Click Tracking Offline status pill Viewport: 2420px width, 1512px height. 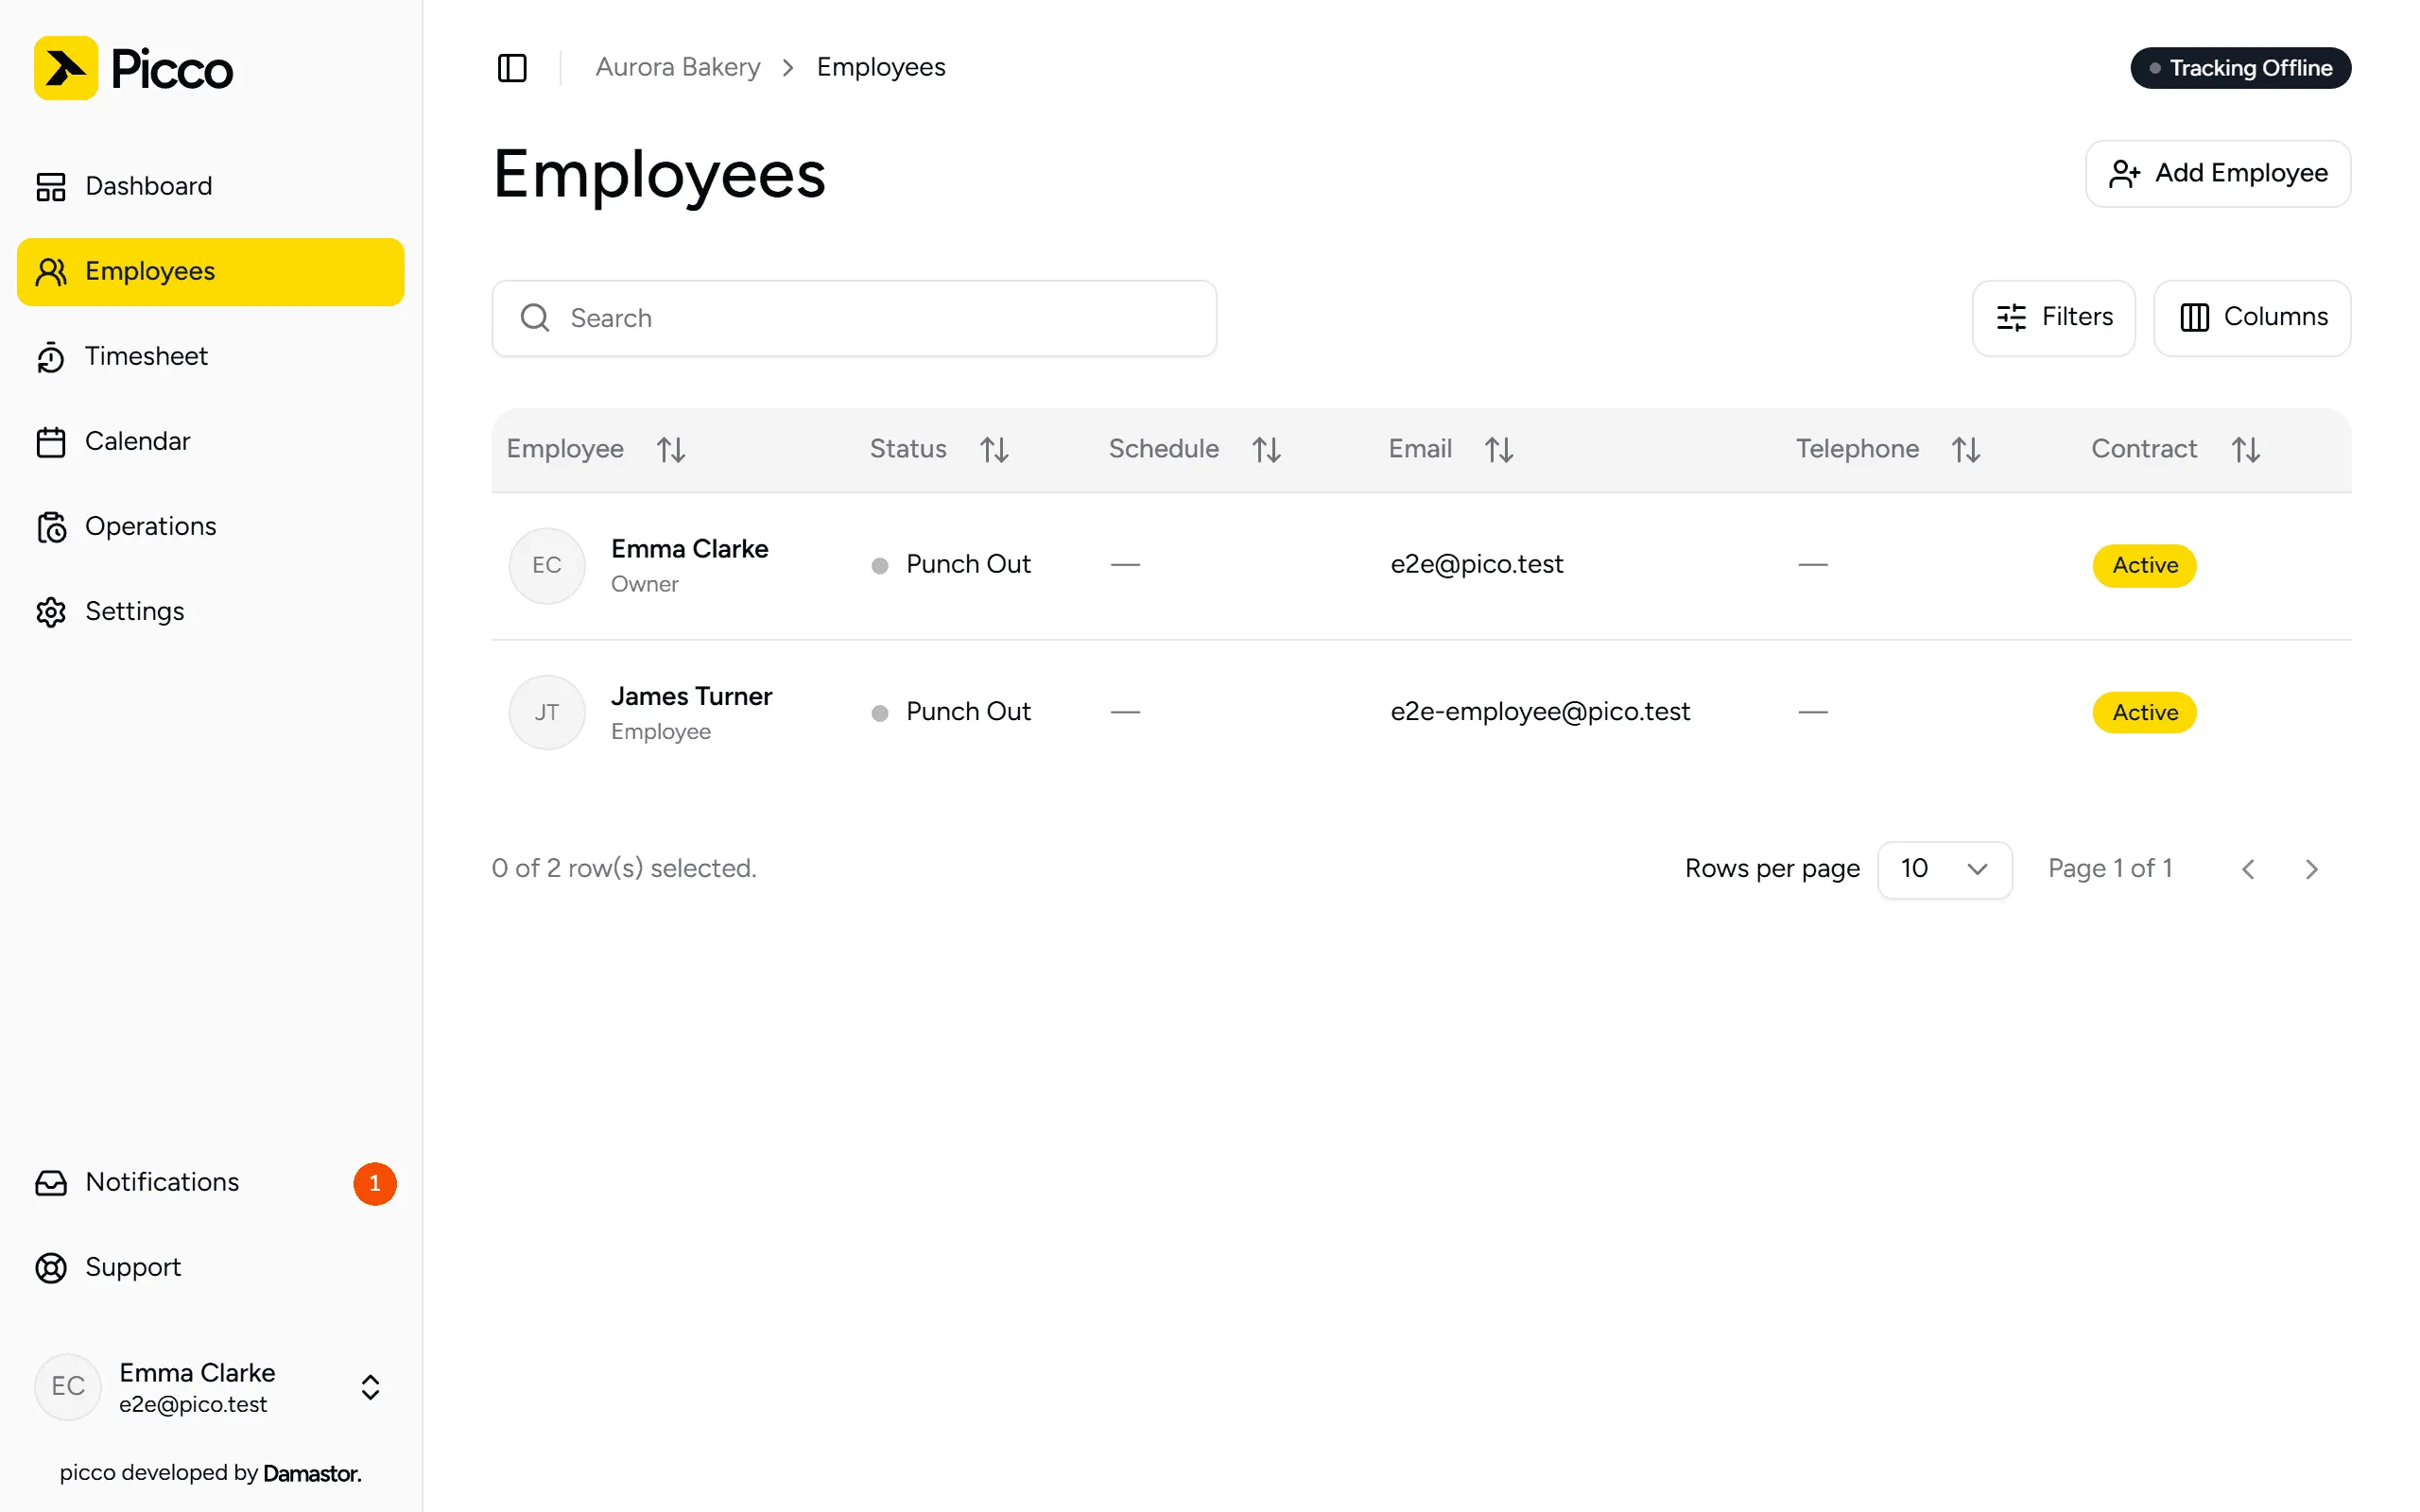click(2240, 67)
